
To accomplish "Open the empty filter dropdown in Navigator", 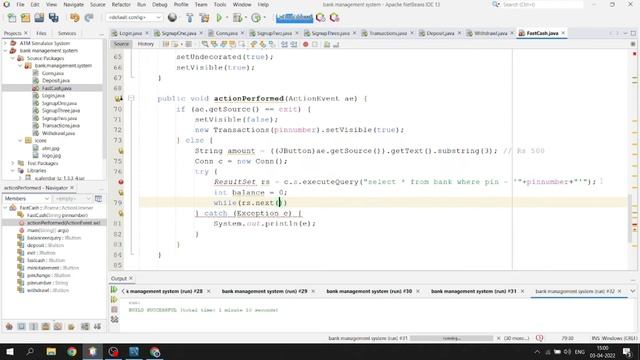I will point(72,198).
